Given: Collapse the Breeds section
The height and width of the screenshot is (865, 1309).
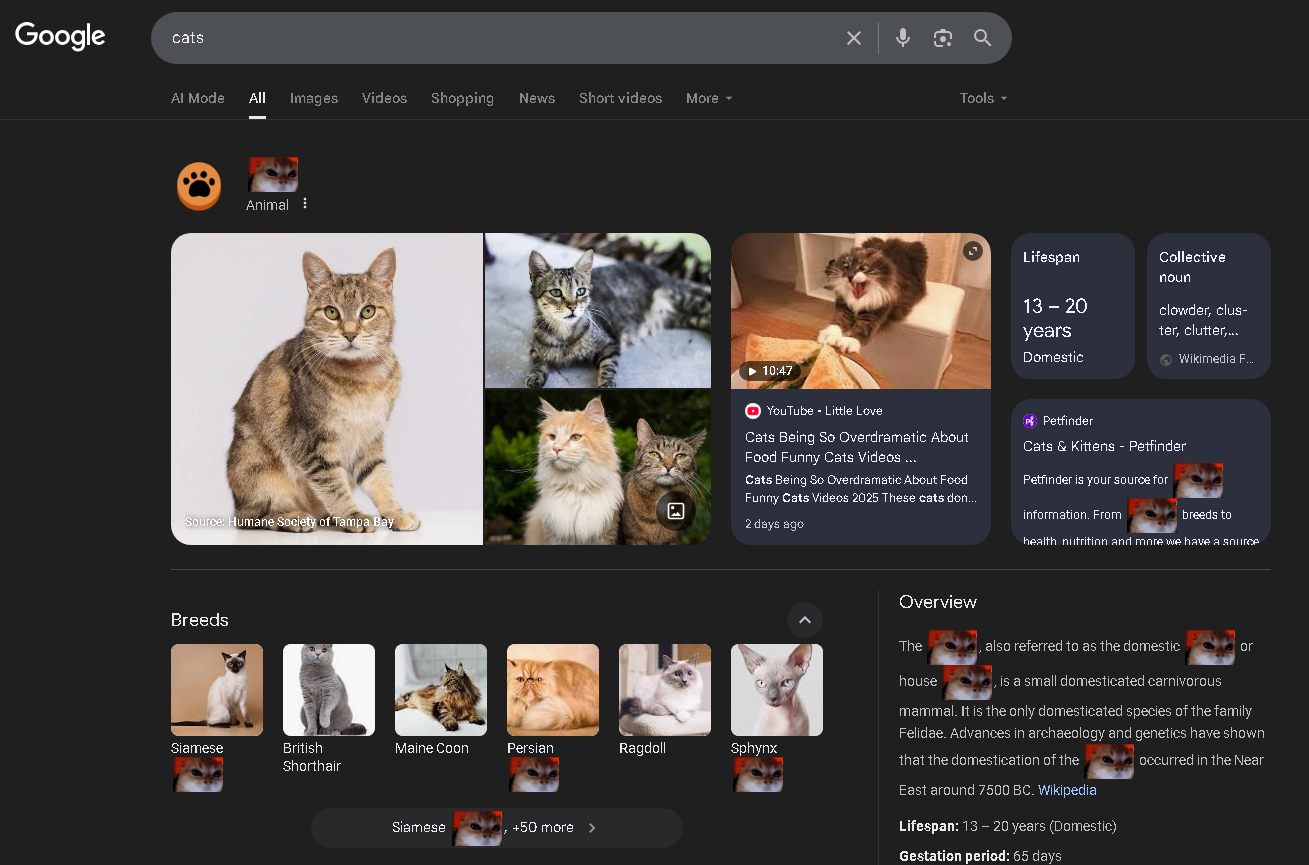Looking at the screenshot, I should coord(805,620).
